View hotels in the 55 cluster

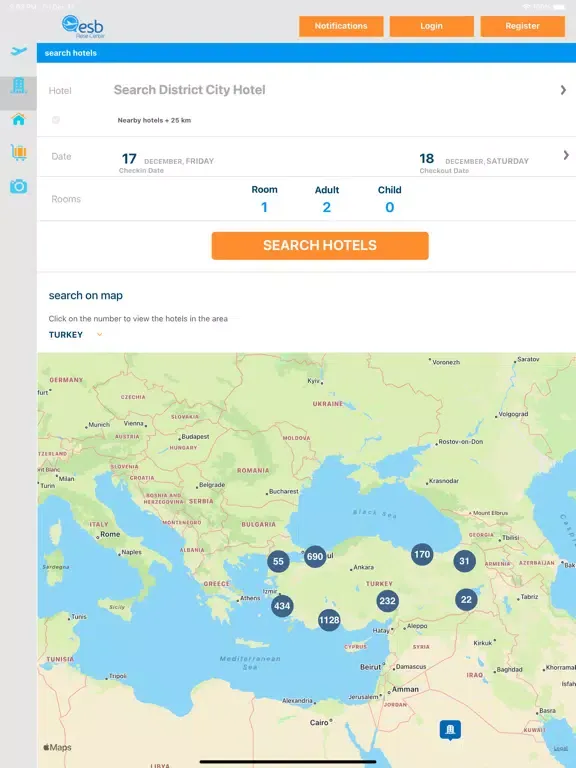pos(278,561)
